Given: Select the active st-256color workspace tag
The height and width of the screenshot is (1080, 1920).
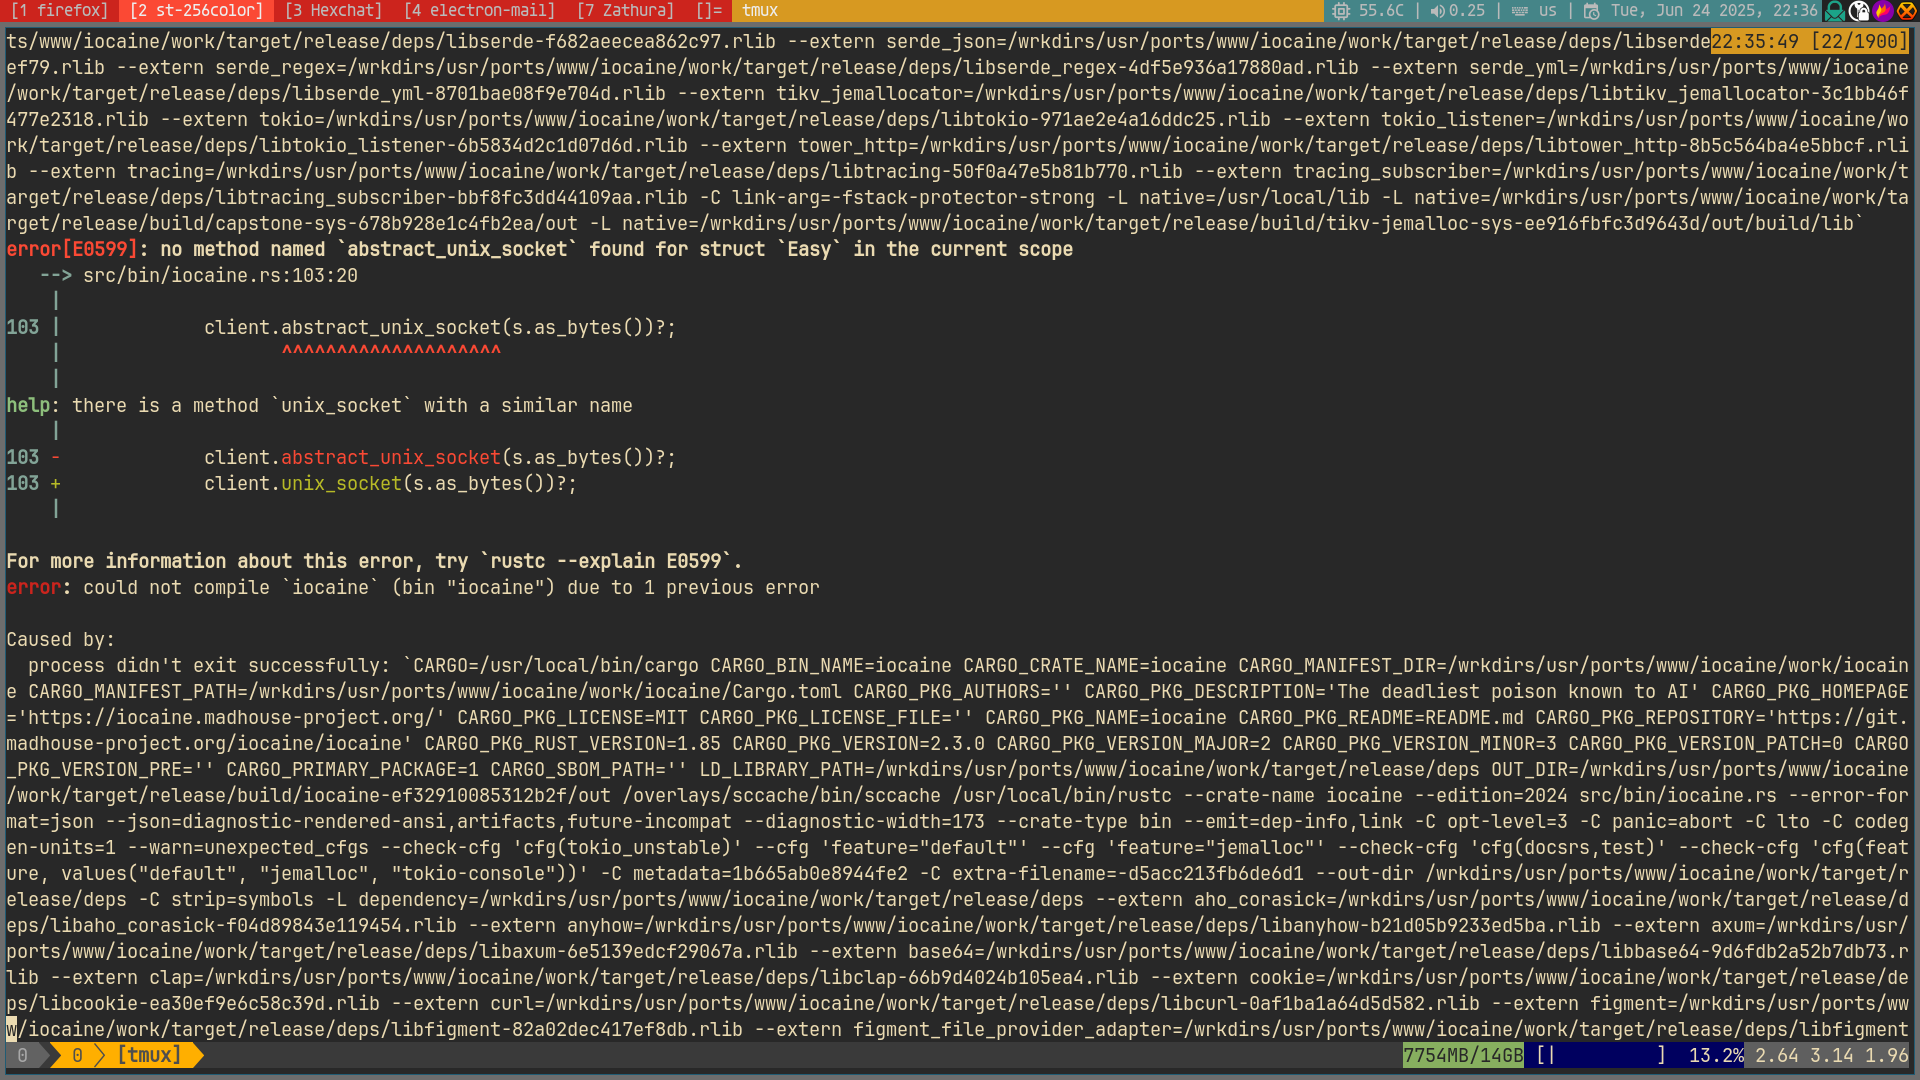Looking at the screenshot, I should coord(196,11).
